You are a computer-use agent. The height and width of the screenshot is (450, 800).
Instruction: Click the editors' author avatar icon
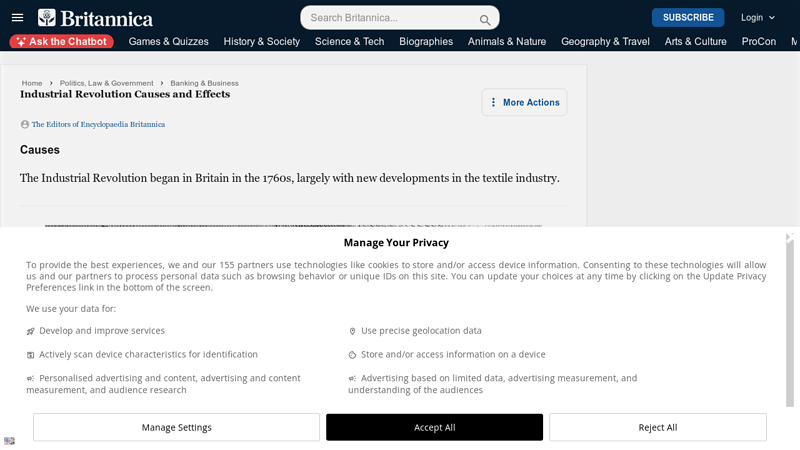pos(25,125)
